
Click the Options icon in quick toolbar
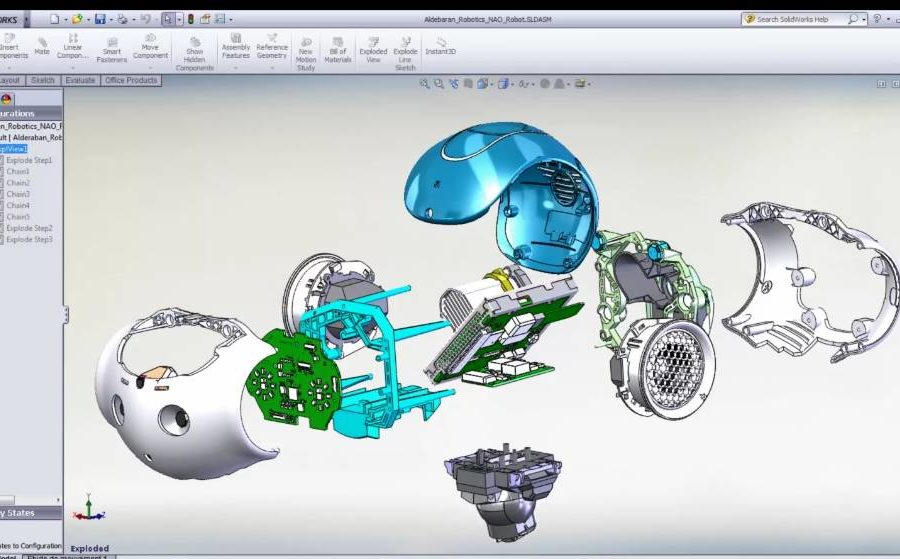[220, 19]
